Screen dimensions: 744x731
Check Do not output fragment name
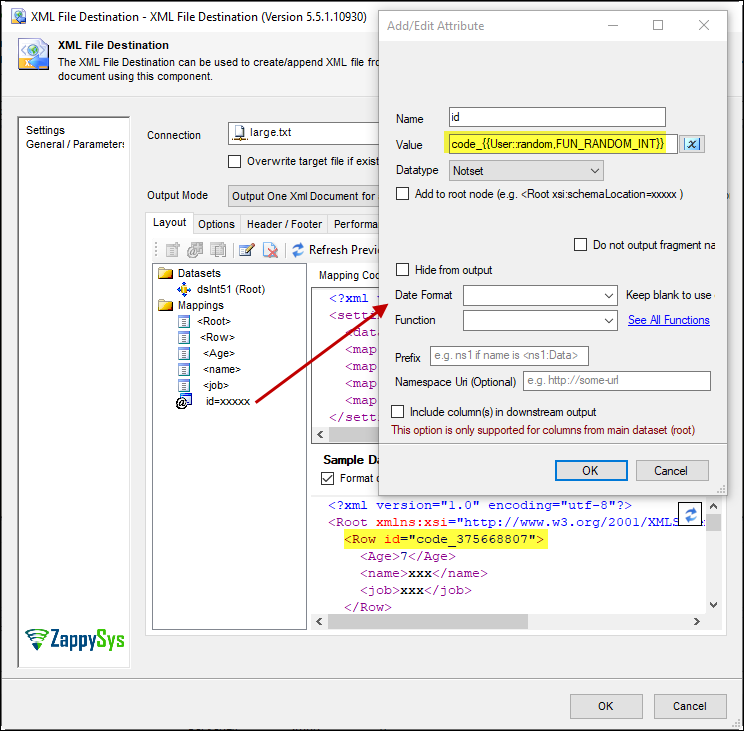coord(580,245)
